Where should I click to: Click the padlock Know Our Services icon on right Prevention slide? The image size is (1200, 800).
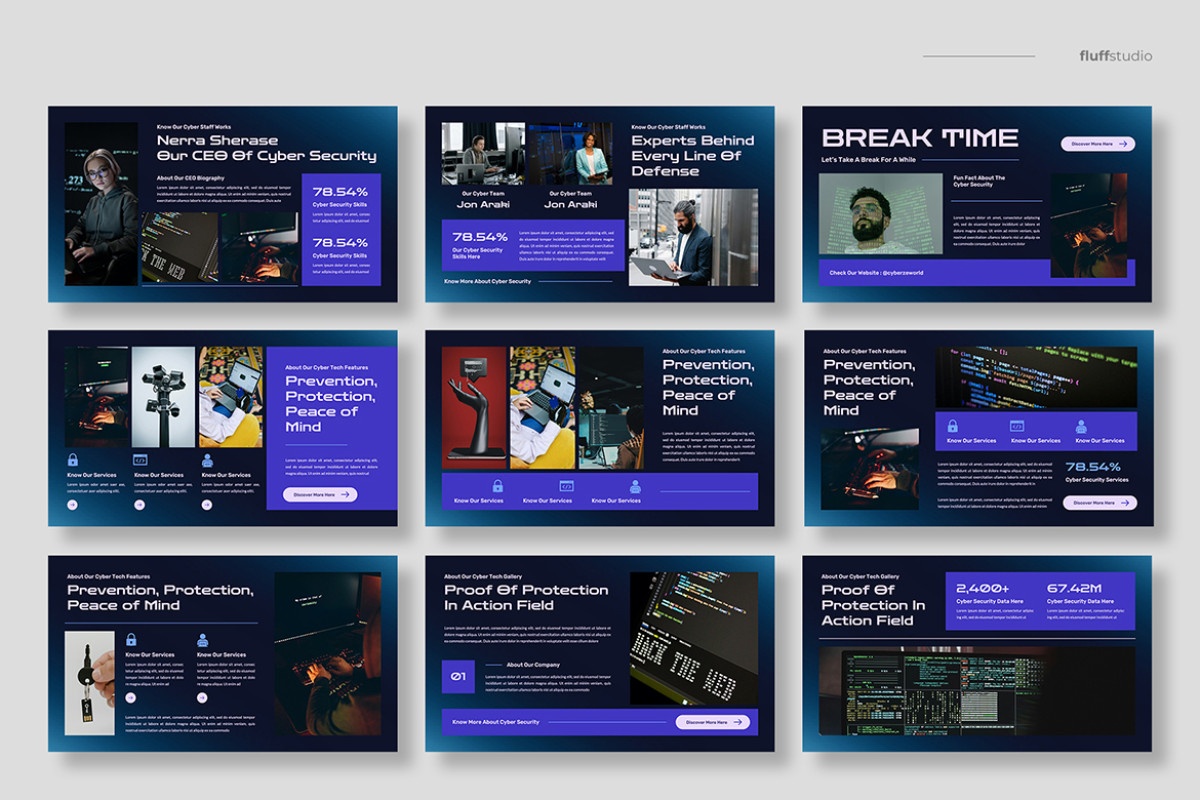(953, 427)
